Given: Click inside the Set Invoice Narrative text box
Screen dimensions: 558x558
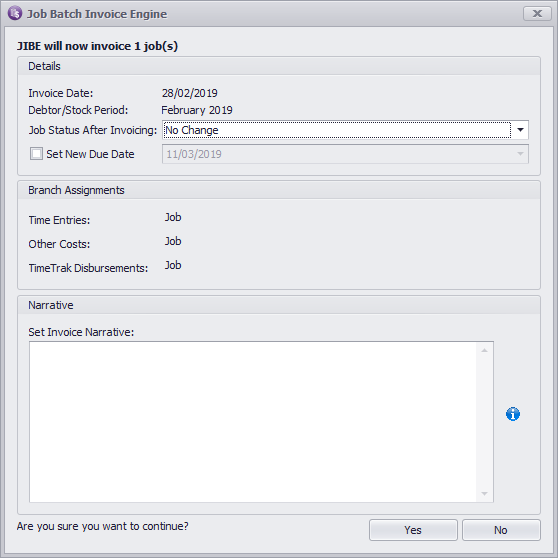Looking at the screenshot, I should coord(253,422).
